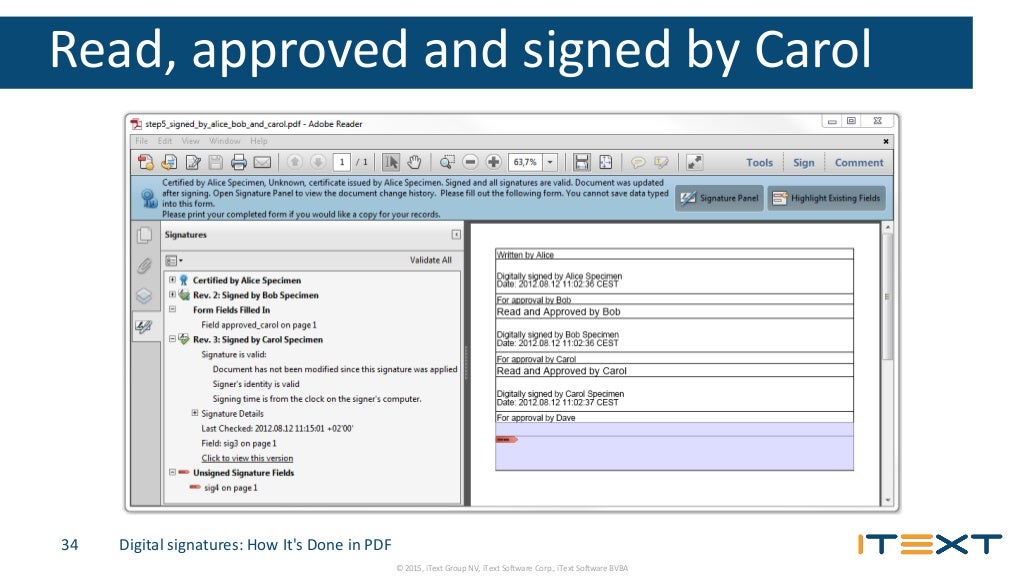The width and height of the screenshot is (1024, 576).
Task: Click the Signatures pane pen icon
Action: click(144, 326)
